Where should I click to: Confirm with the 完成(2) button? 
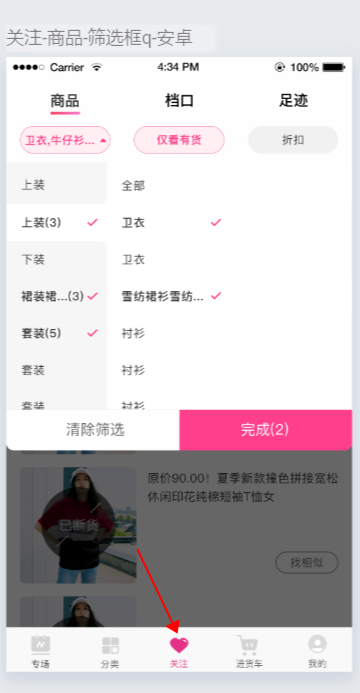(266, 430)
